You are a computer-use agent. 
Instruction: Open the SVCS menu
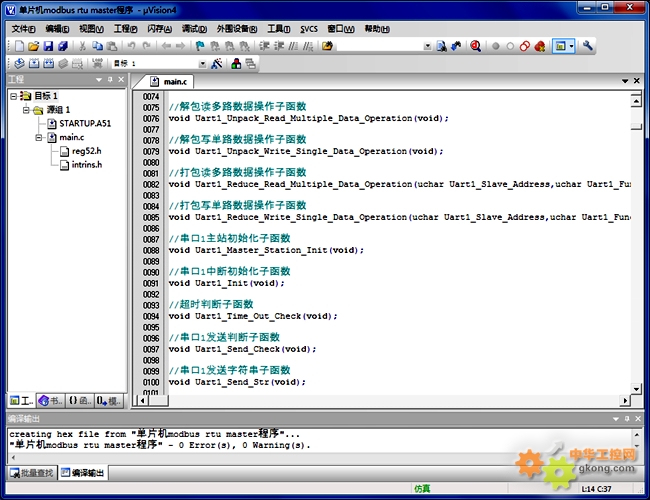tap(309, 29)
